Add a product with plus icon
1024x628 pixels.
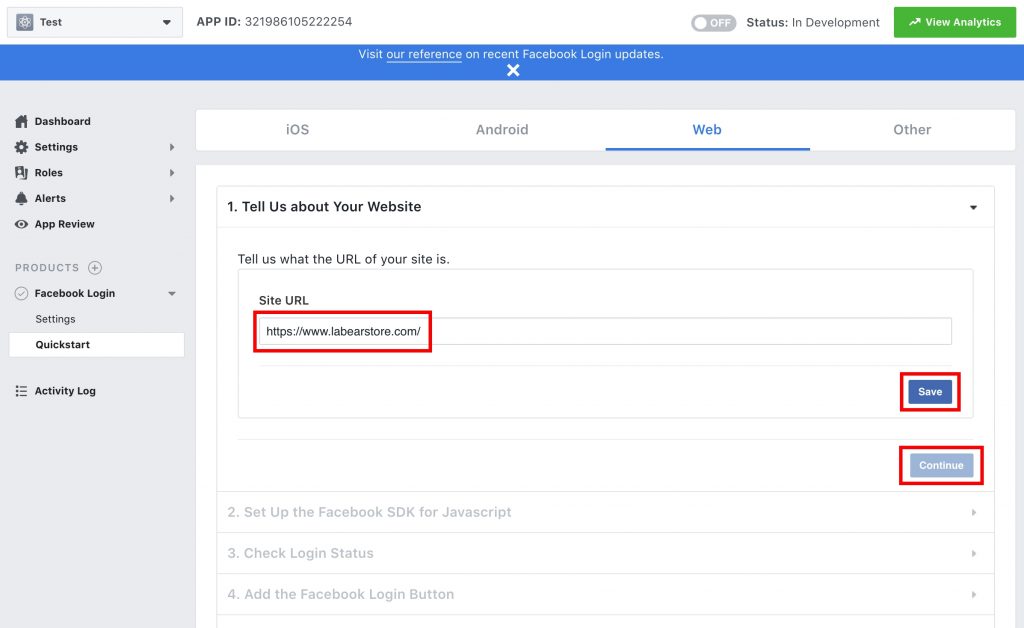(95, 268)
